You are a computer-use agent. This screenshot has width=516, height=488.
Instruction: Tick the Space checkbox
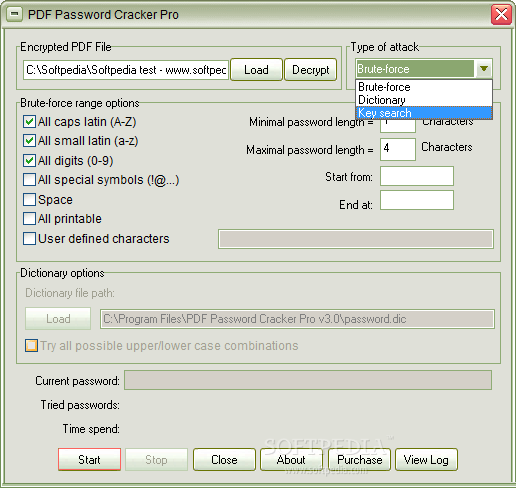click(29, 200)
